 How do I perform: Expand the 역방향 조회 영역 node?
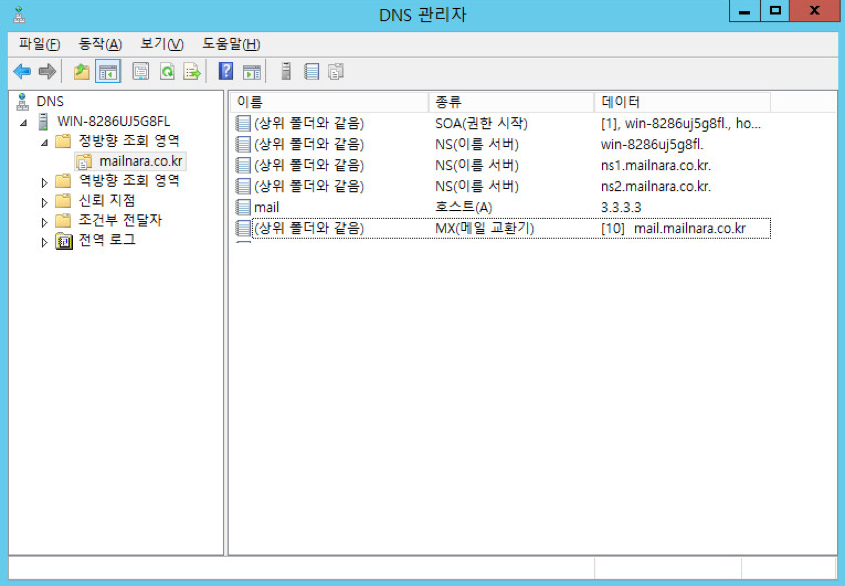44,183
